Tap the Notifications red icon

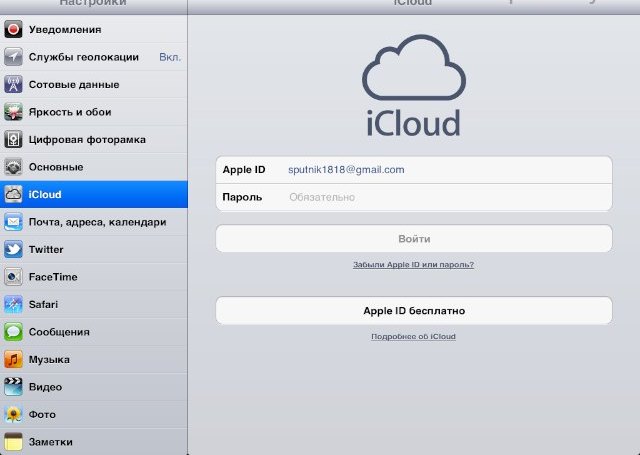(x=13, y=29)
